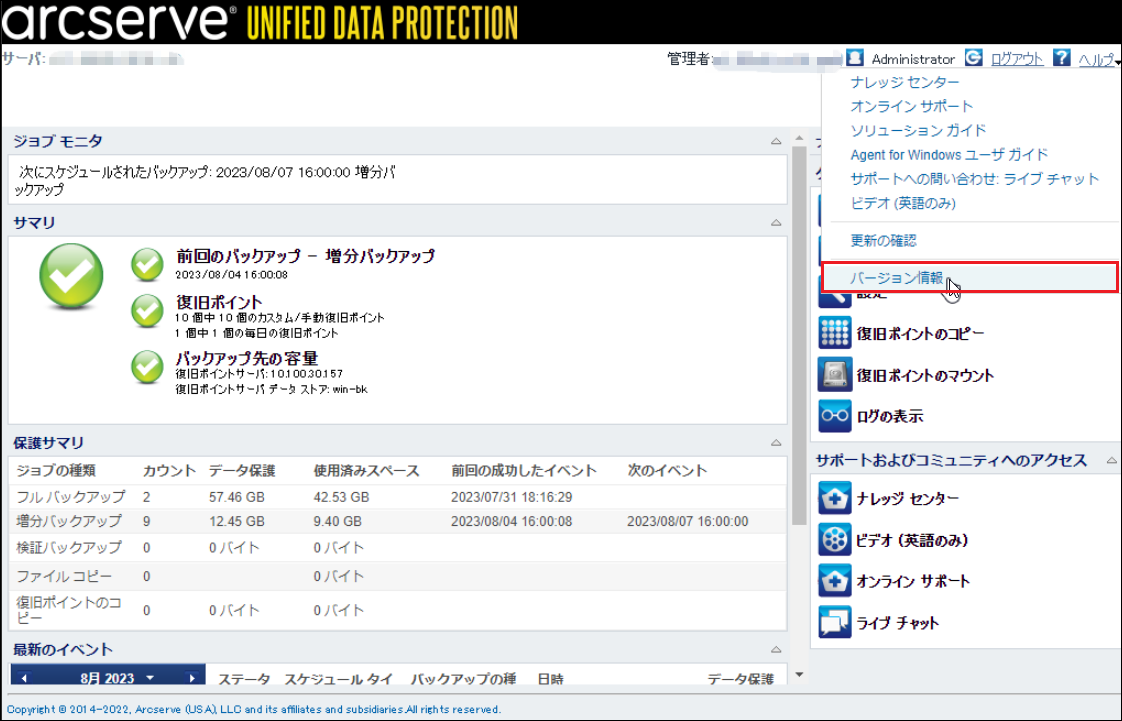Click the large green summary status icon
The height and width of the screenshot is (721, 1122).
[71, 276]
